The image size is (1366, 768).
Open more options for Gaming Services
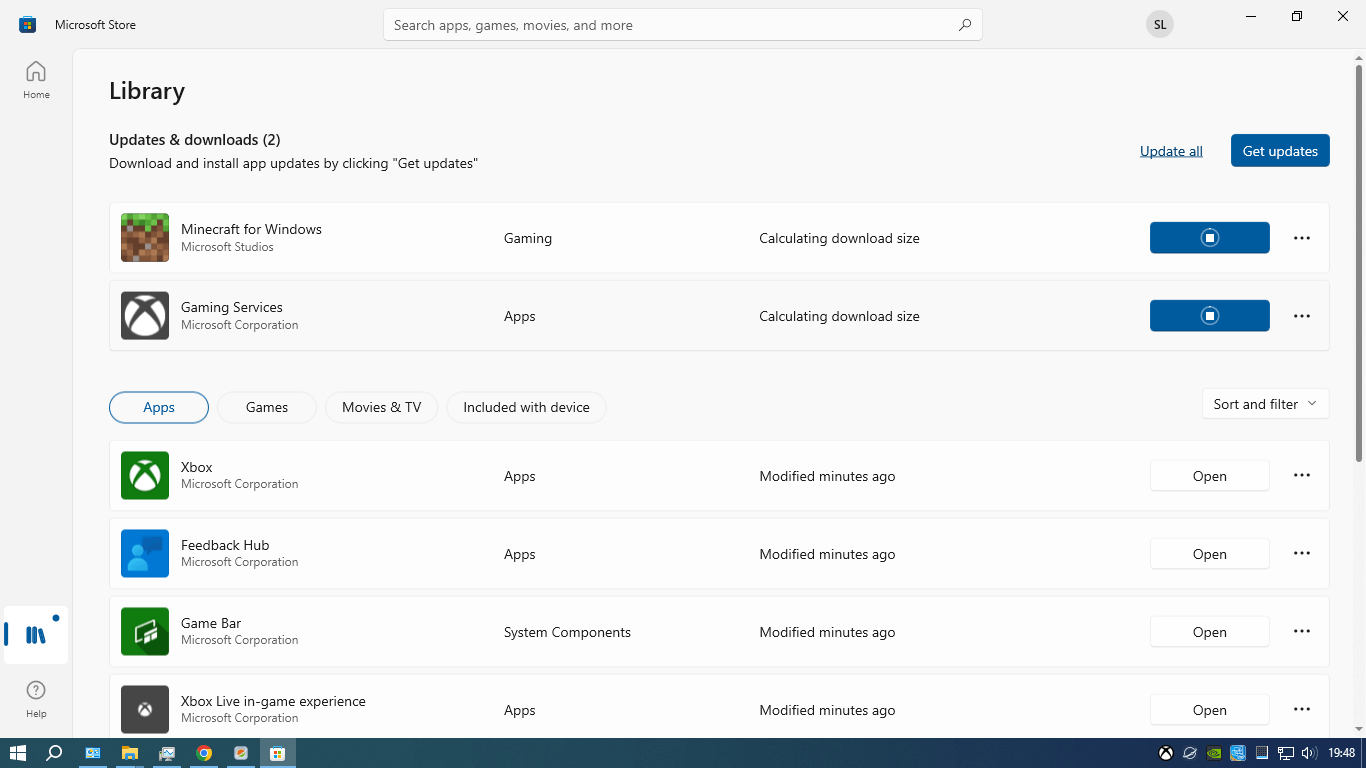pyautogui.click(x=1302, y=316)
